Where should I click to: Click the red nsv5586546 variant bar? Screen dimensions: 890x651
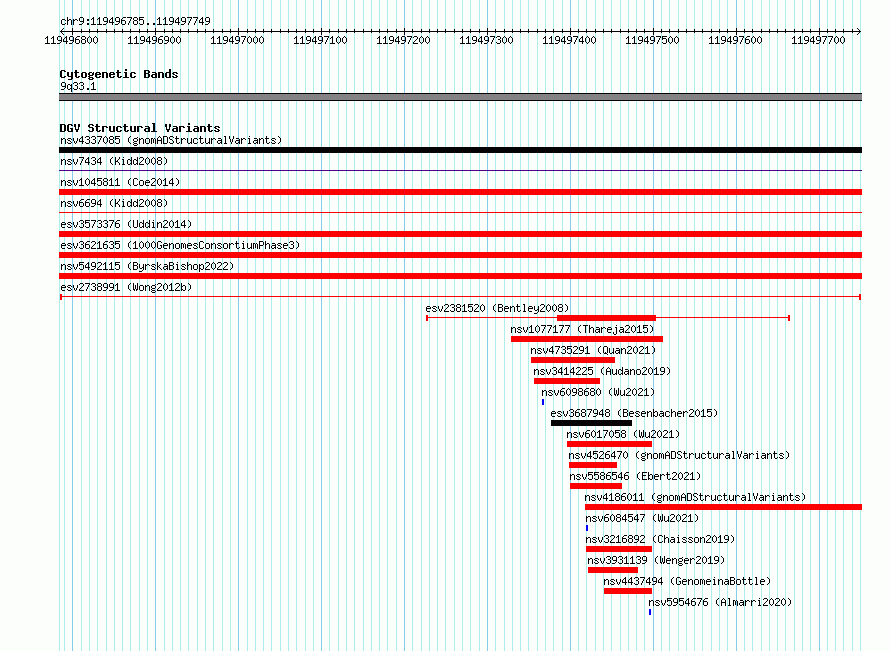(x=596, y=486)
